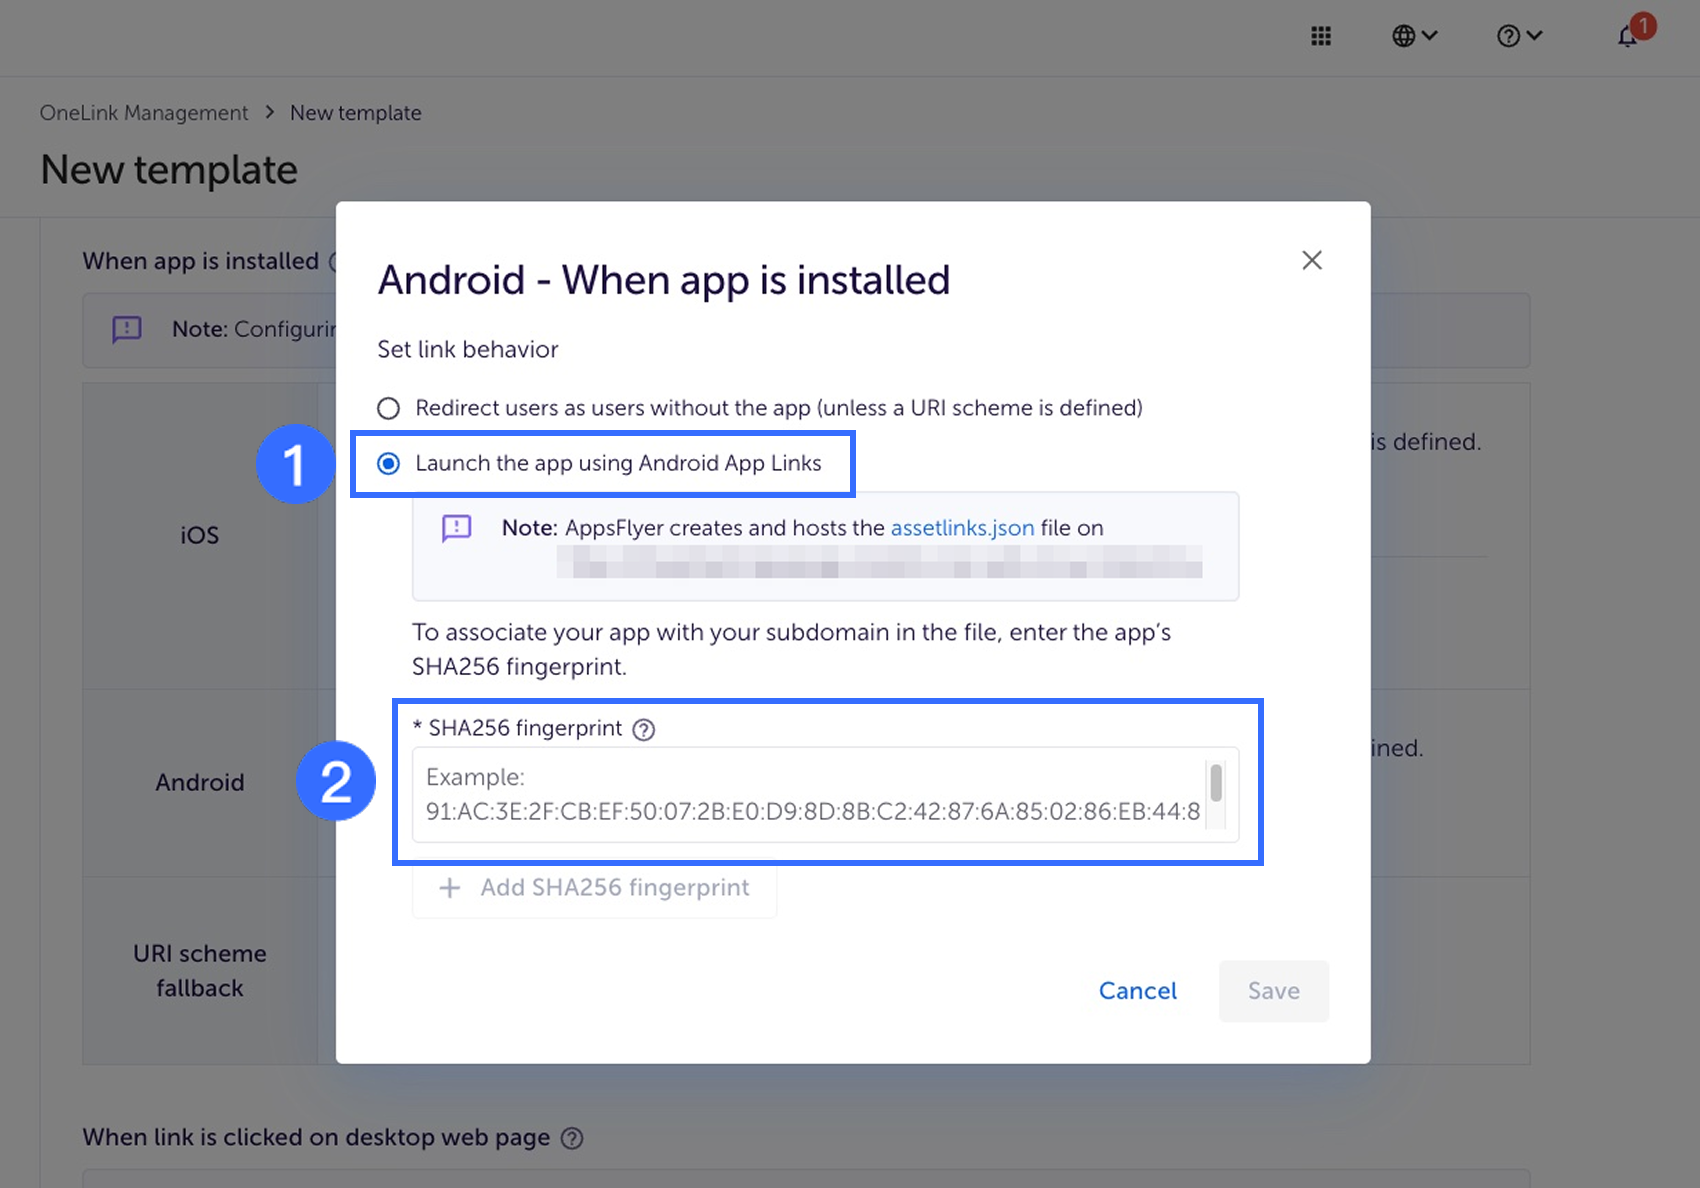Click the Save button
The width and height of the screenshot is (1700, 1188).
coord(1273,991)
